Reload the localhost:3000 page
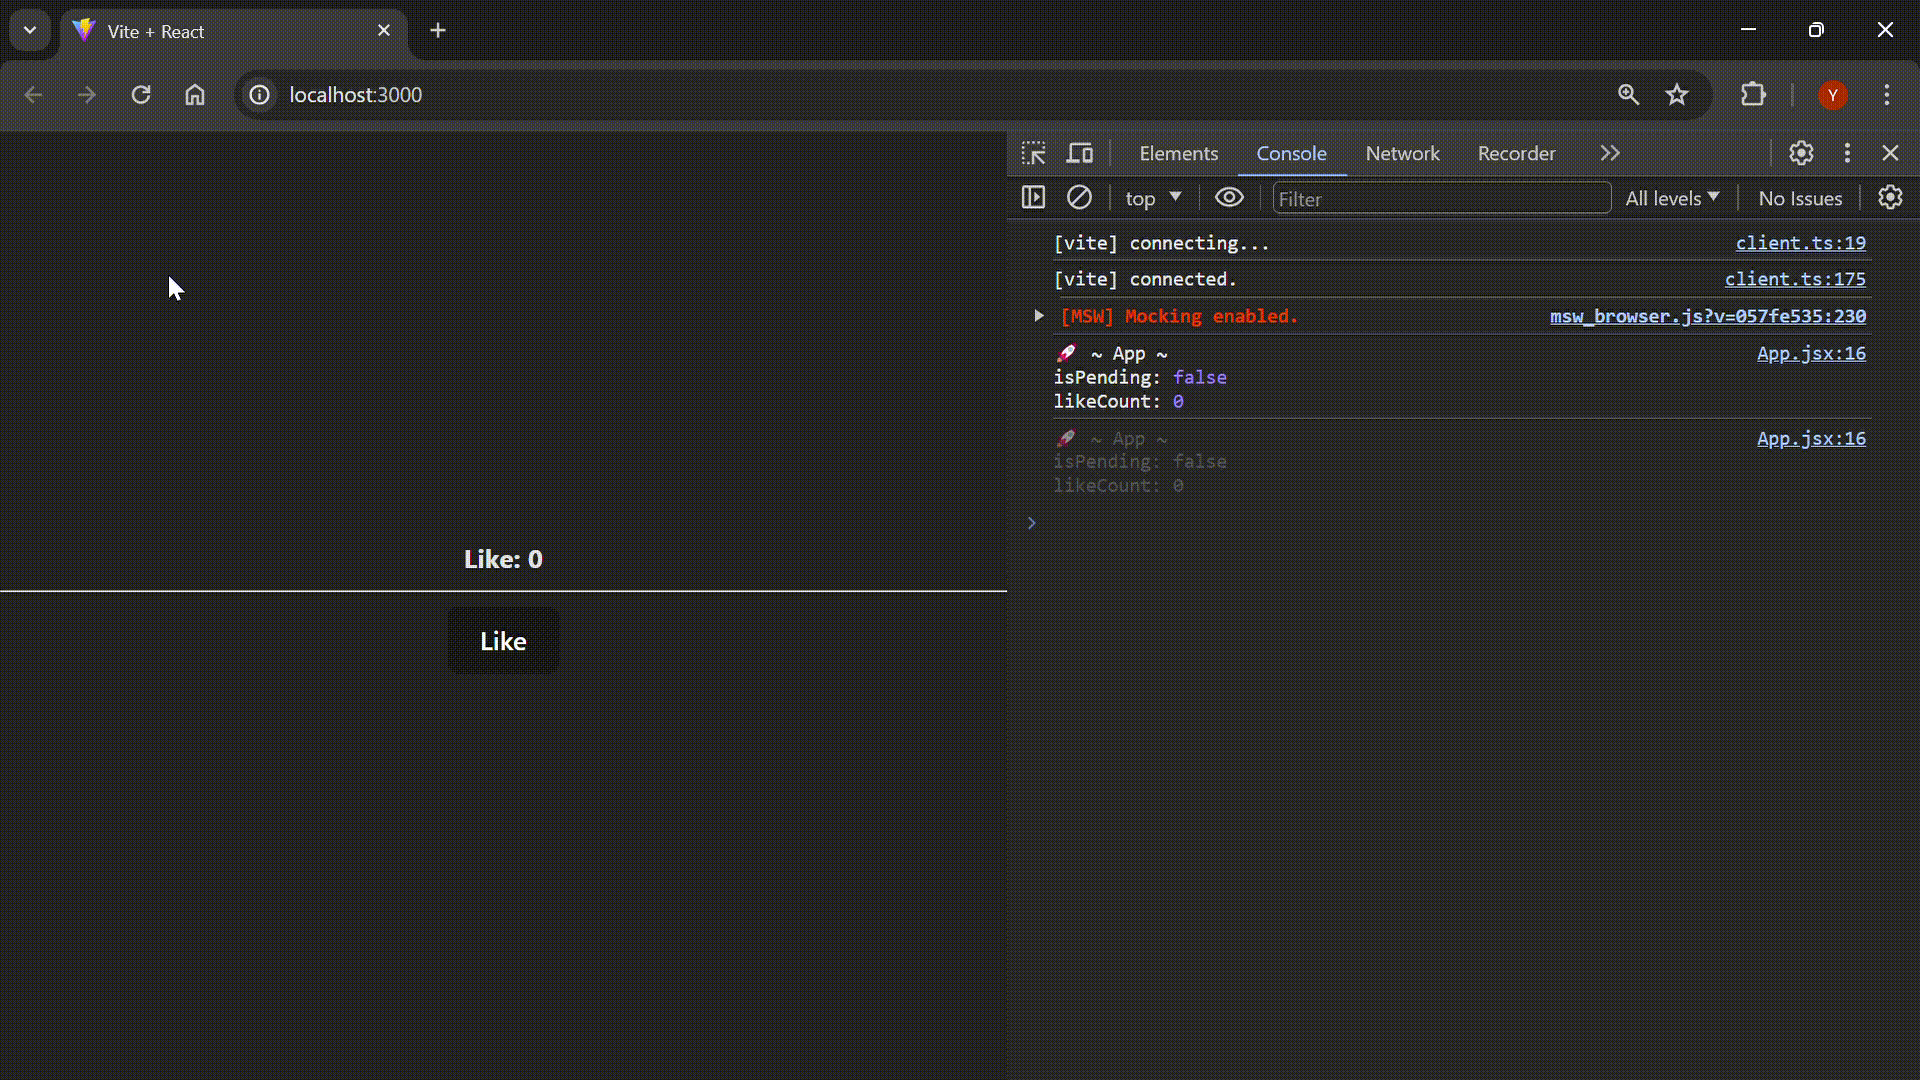This screenshot has width=1920, height=1080. (141, 94)
